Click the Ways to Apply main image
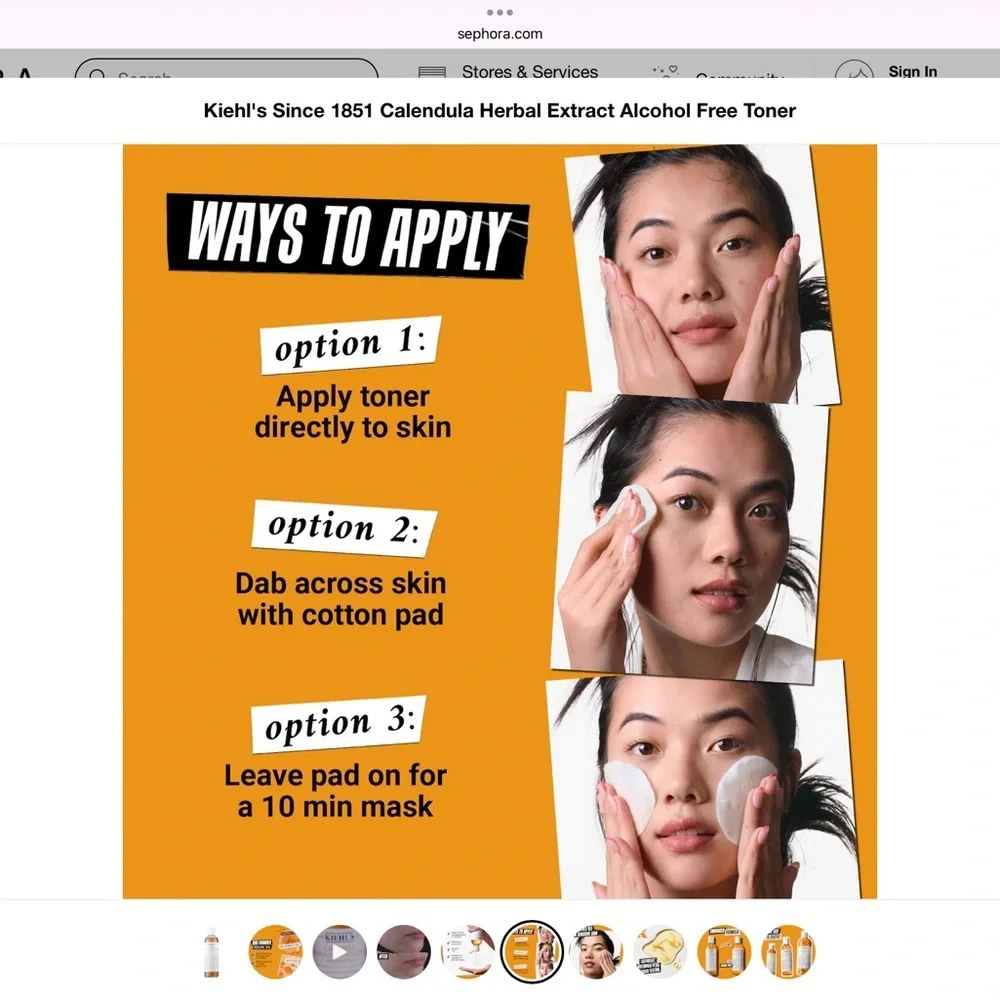The image size is (1000, 1000). (x=500, y=522)
